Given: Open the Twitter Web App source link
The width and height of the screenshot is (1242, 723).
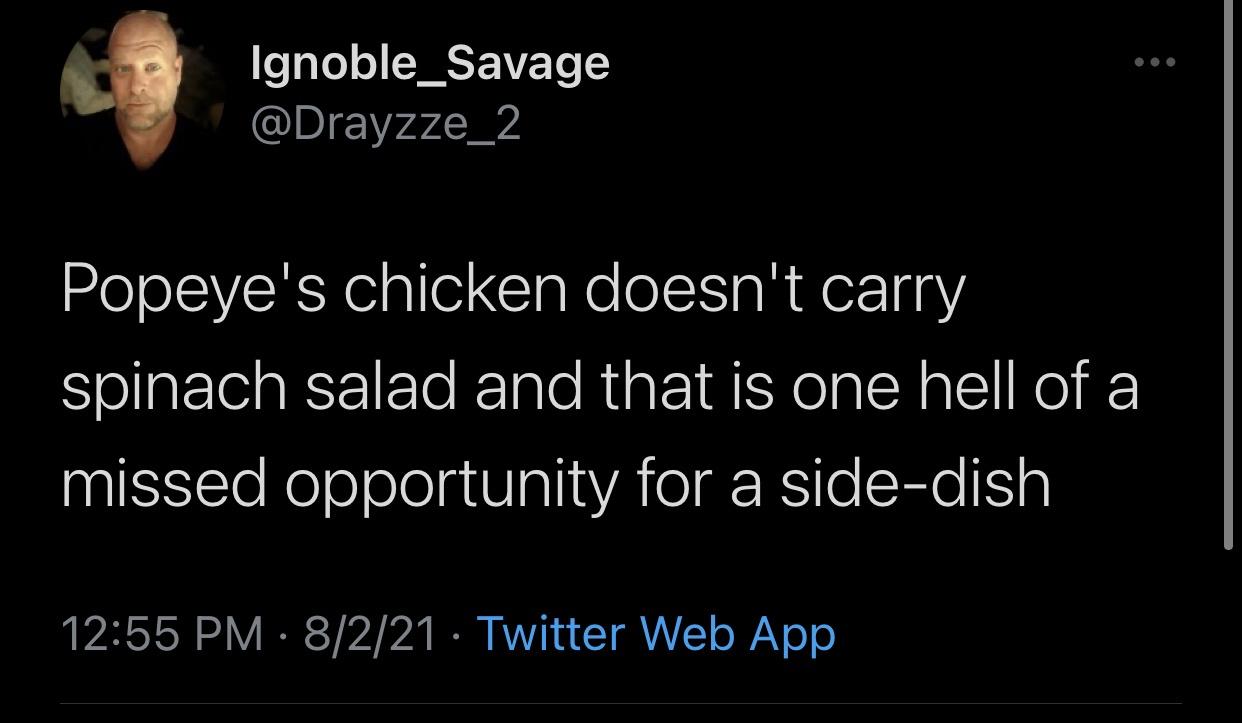Looking at the screenshot, I should (x=655, y=633).
